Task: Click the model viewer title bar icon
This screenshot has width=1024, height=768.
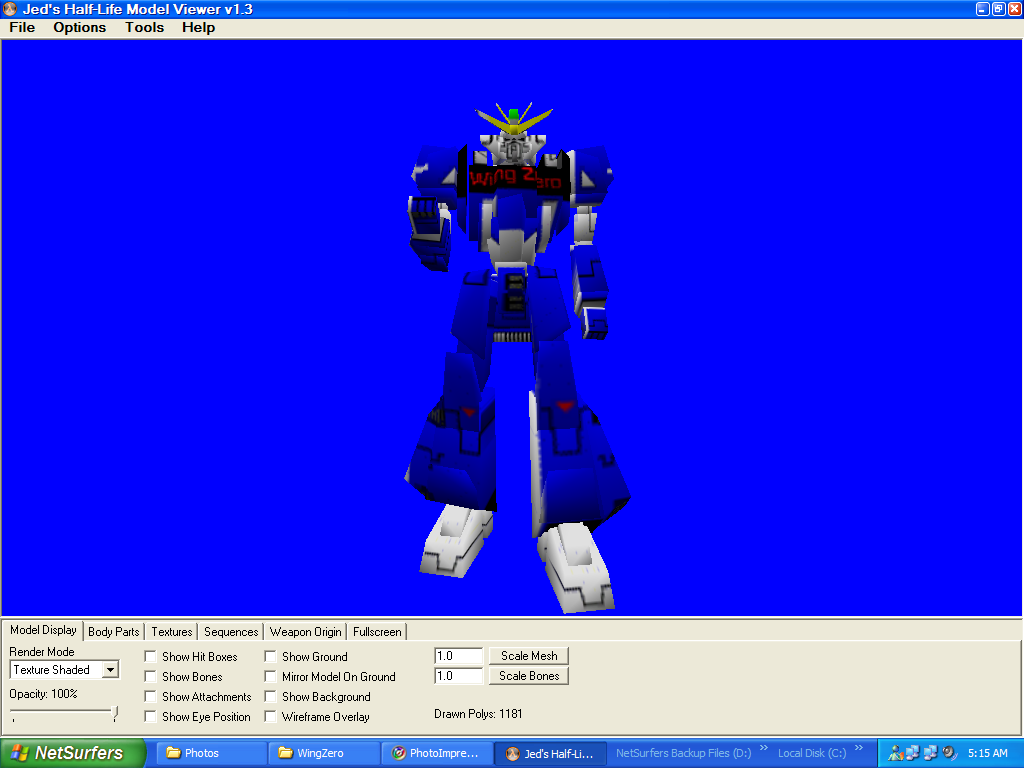Action: 10,9
